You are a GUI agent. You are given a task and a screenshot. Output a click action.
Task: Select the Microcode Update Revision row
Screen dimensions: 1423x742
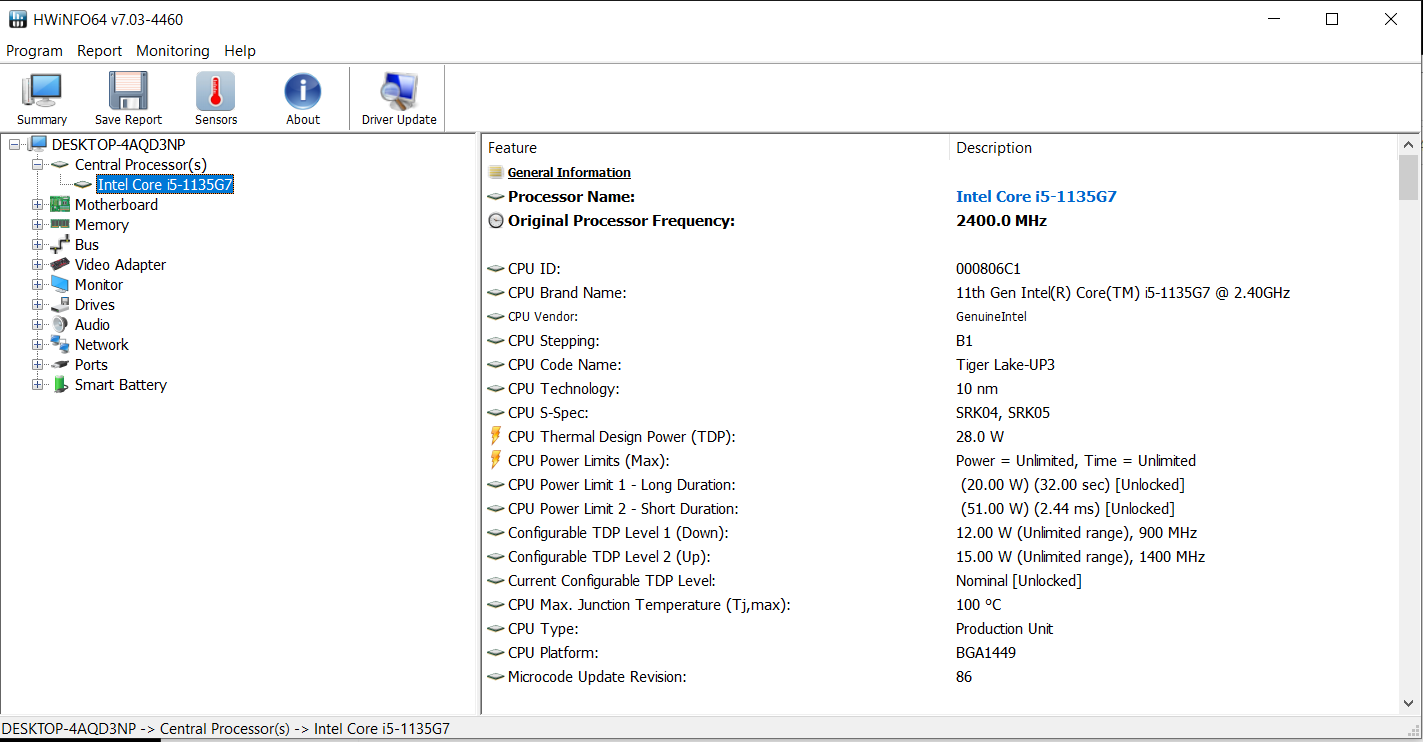[940, 677]
